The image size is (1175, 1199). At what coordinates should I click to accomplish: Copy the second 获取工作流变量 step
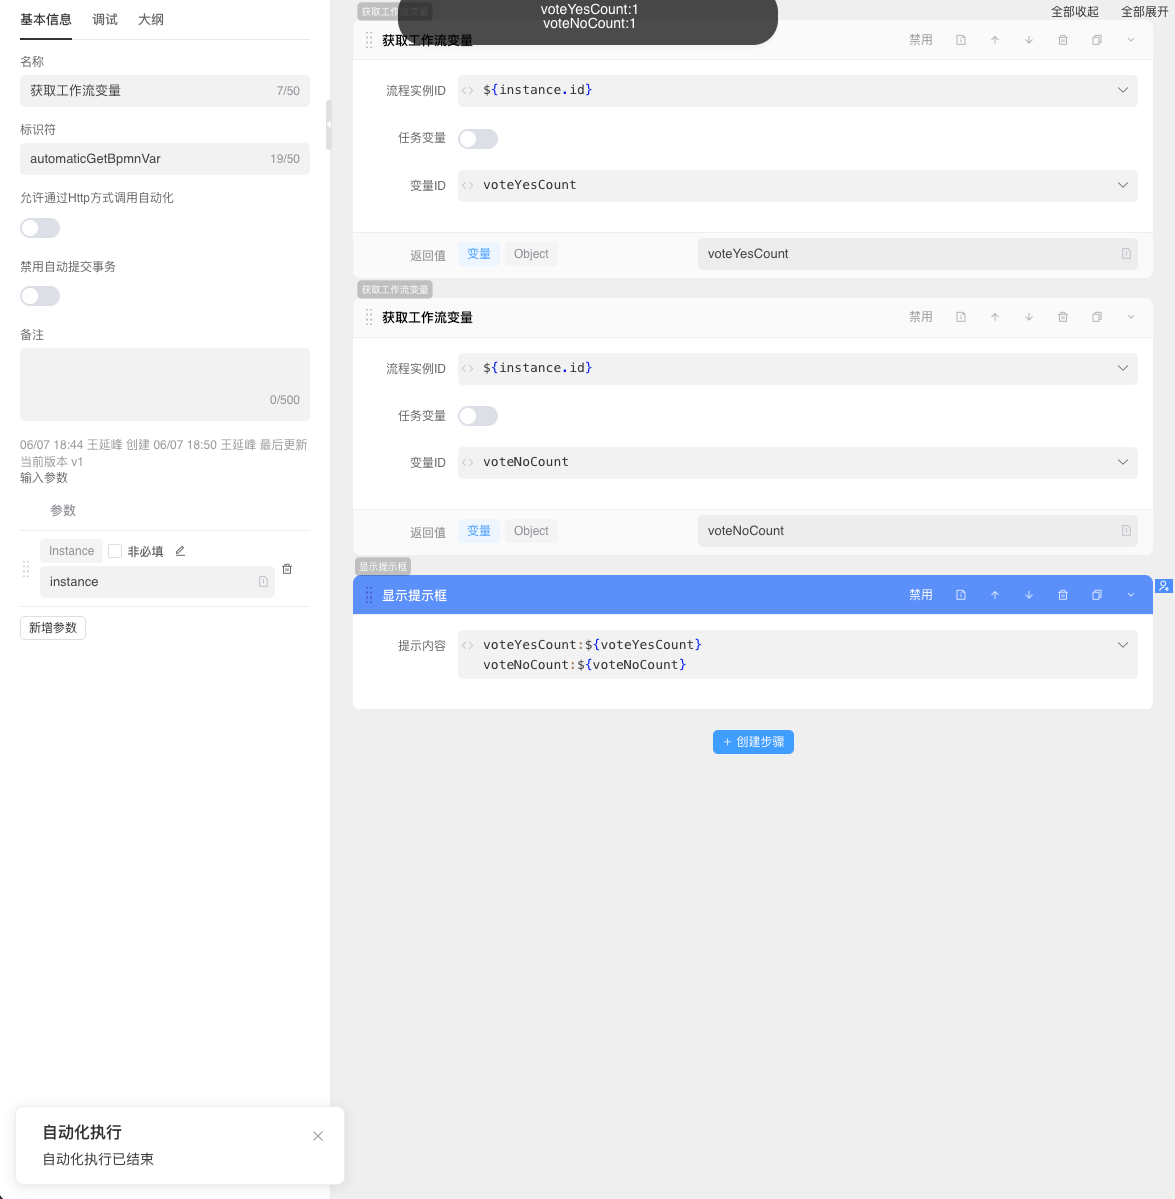pos(1097,317)
